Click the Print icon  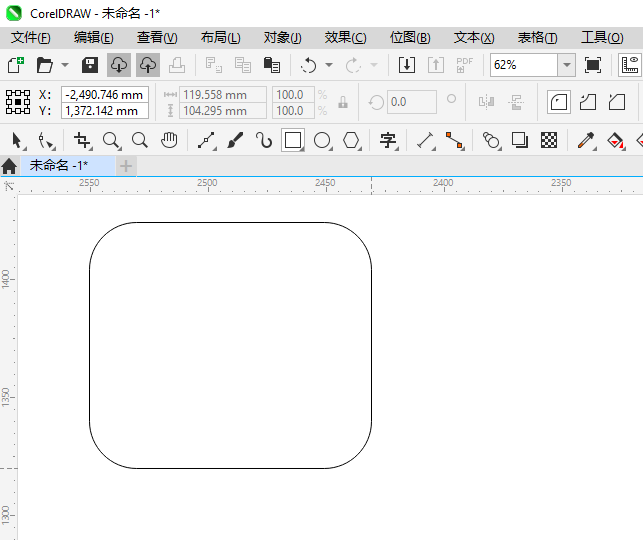coord(177,65)
